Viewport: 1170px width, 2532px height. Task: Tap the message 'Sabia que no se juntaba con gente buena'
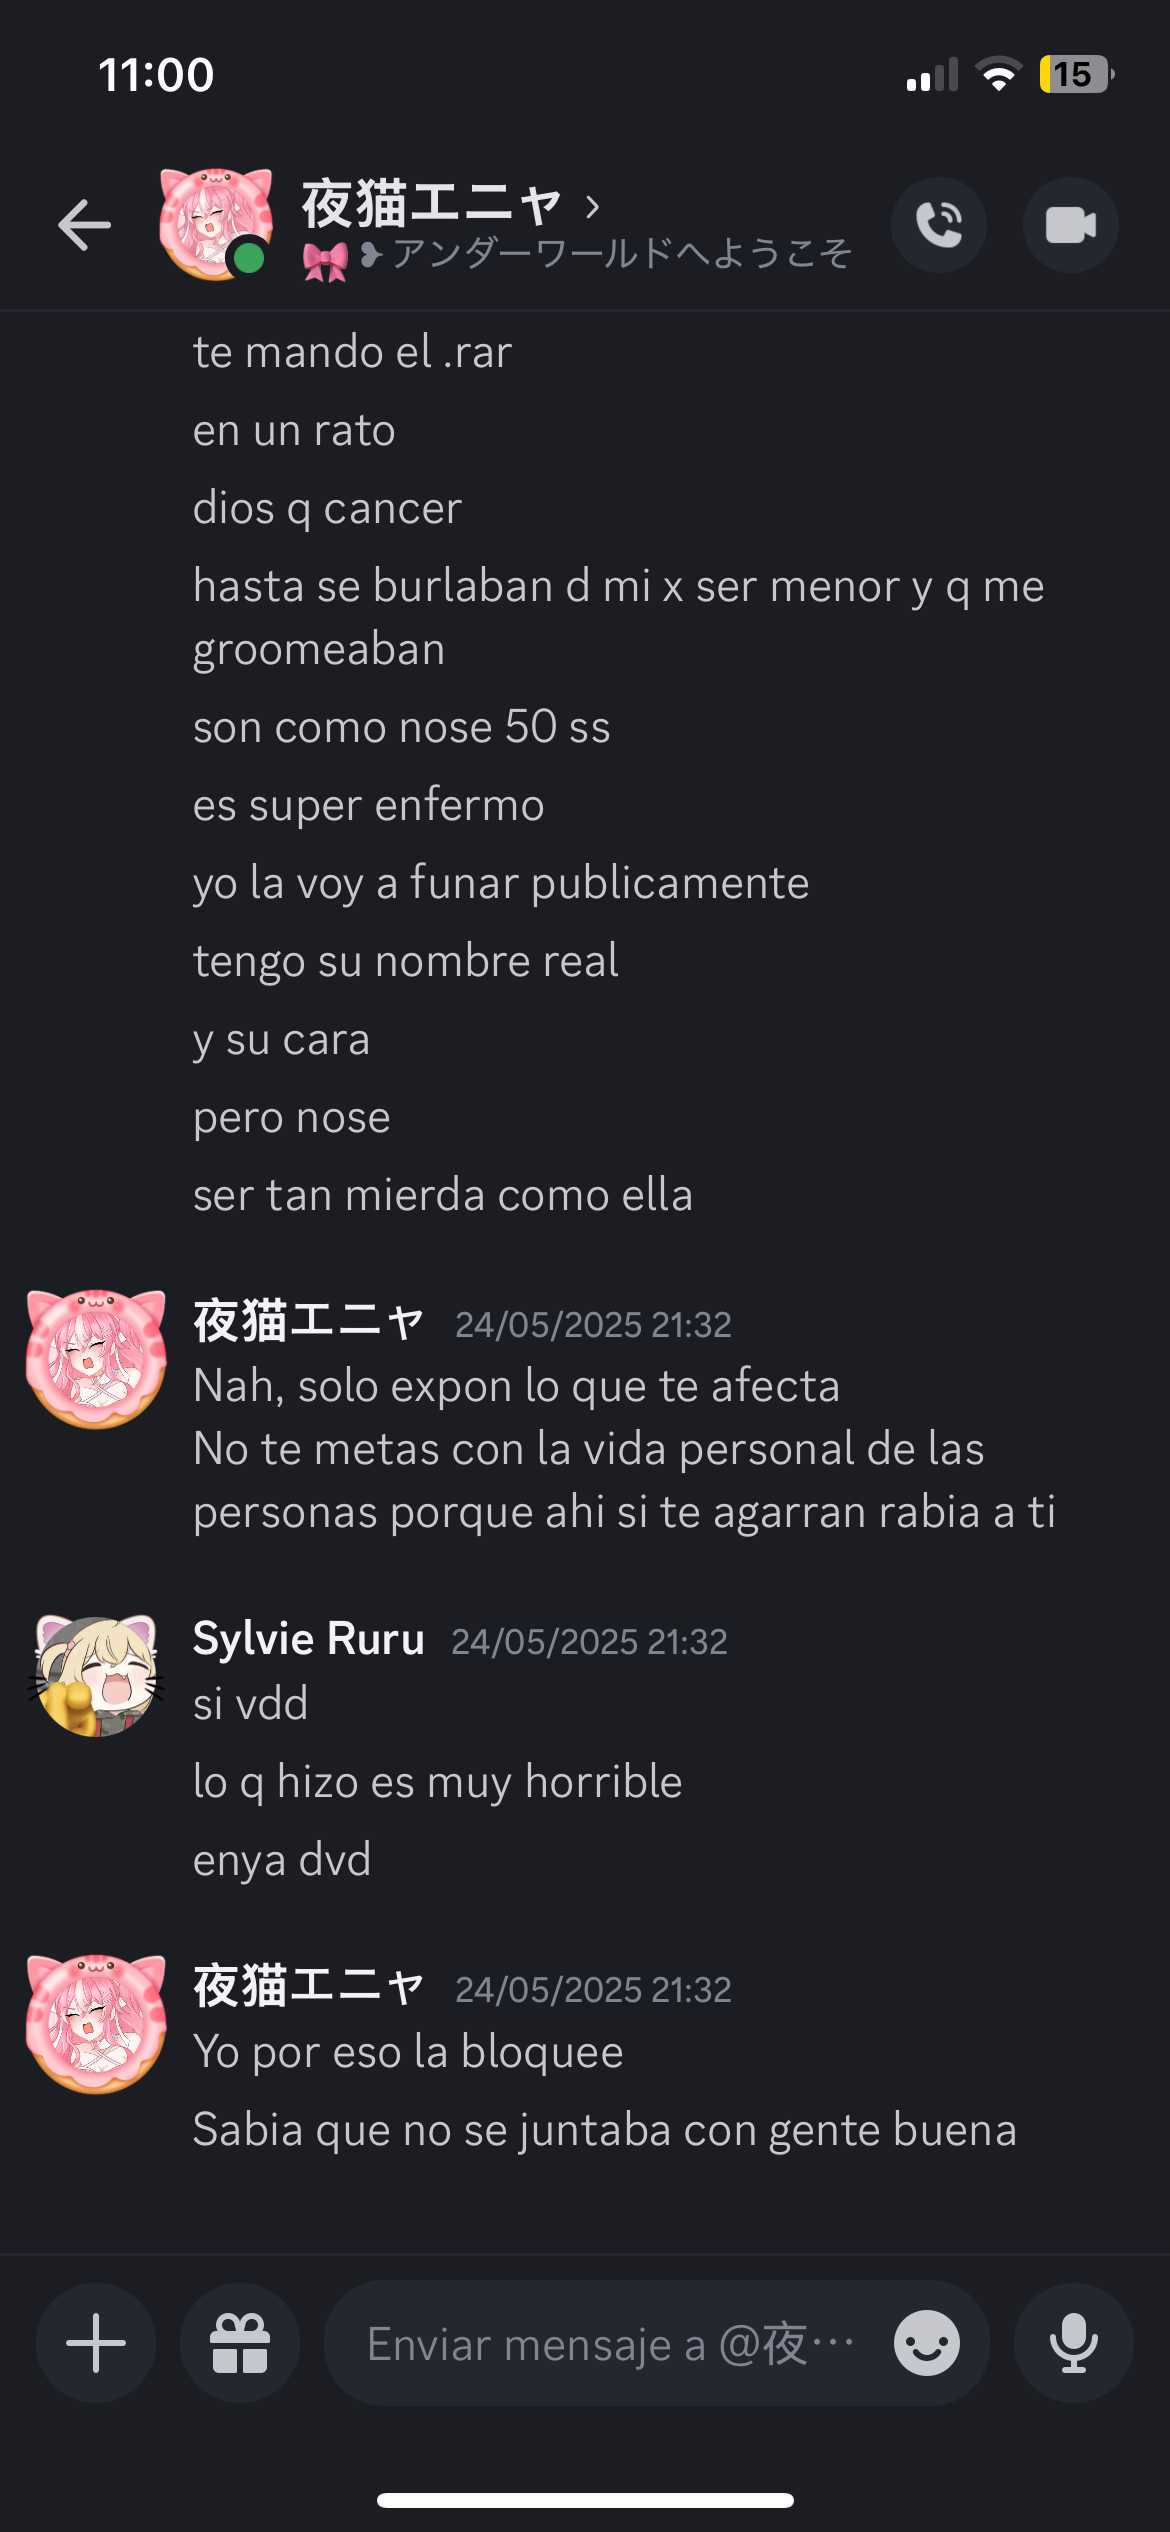[605, 2130]
